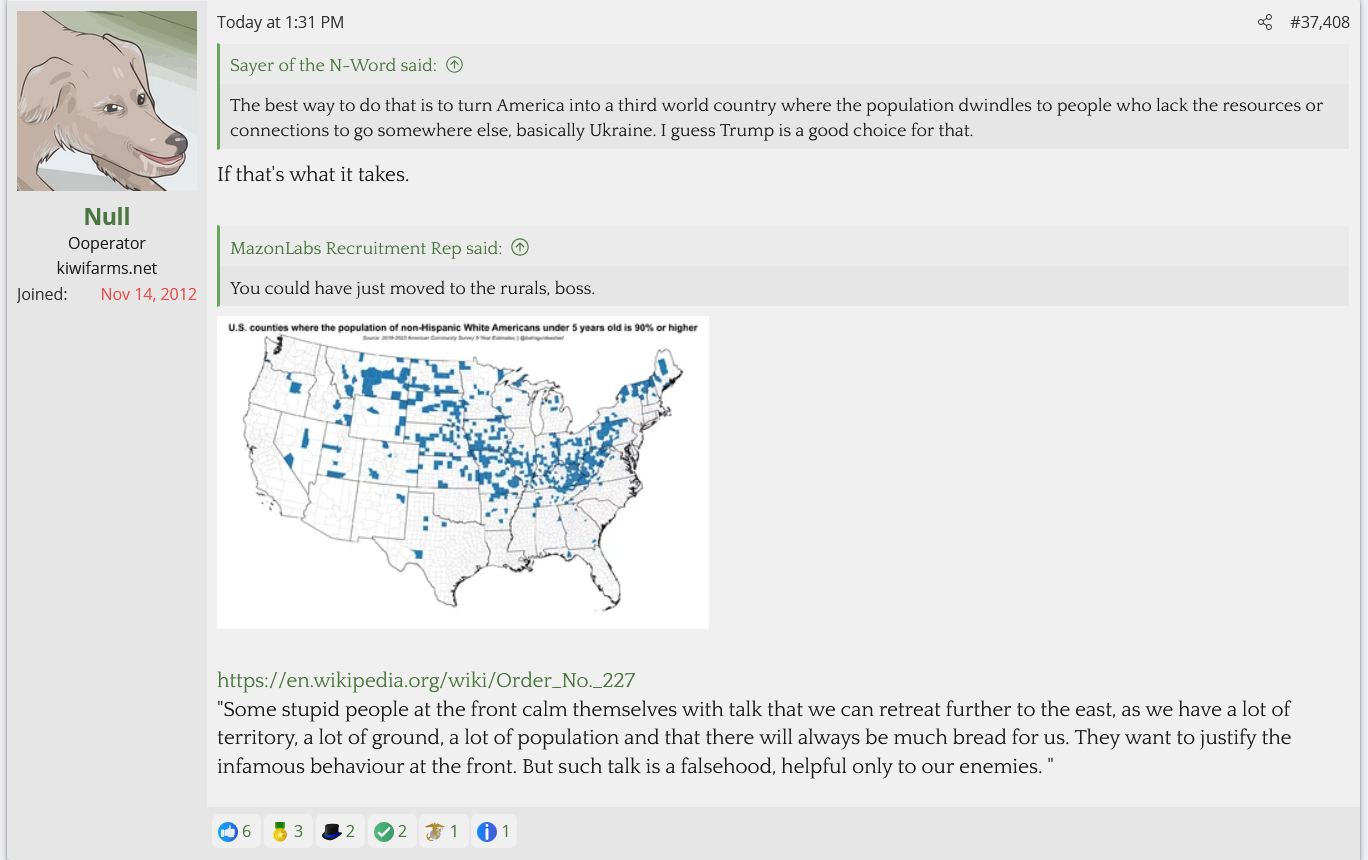The image size is (1368, 860).
Task: Enlarge the U.S. counties map image
Action: (462, 472)
